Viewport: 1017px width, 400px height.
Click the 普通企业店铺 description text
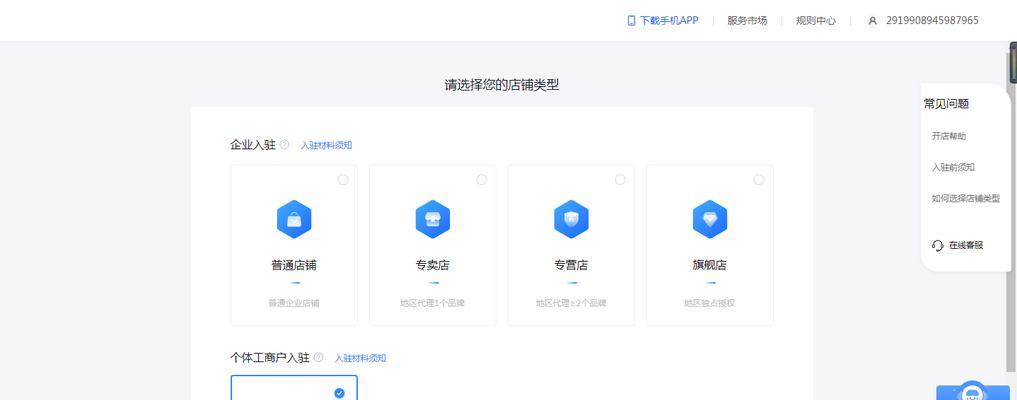coord(294,303)
